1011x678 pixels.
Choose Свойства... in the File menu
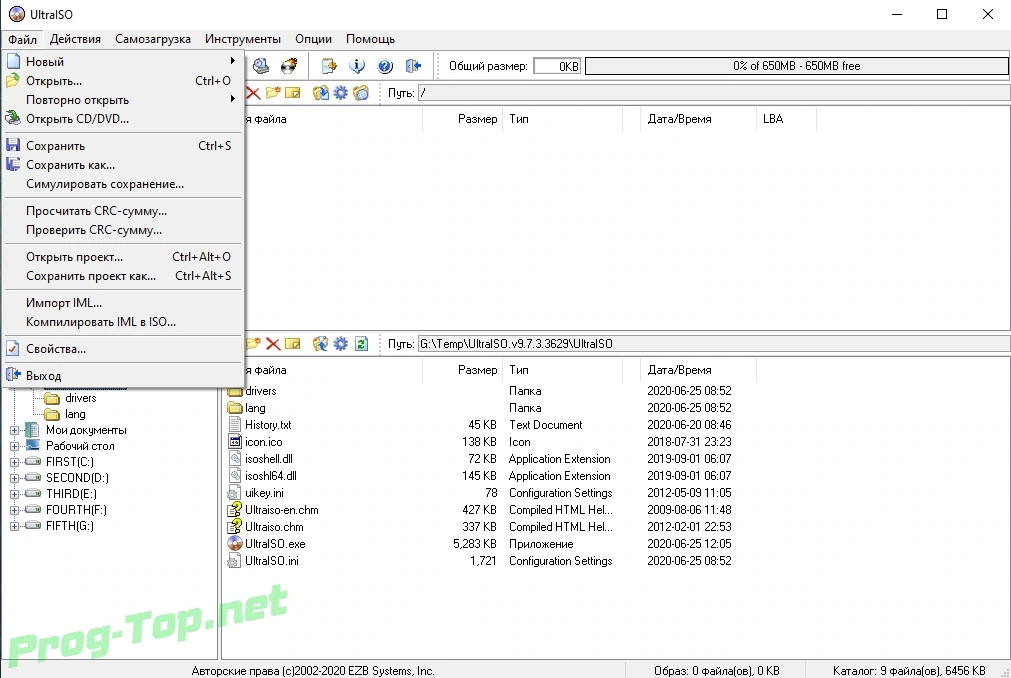point(123,349)
